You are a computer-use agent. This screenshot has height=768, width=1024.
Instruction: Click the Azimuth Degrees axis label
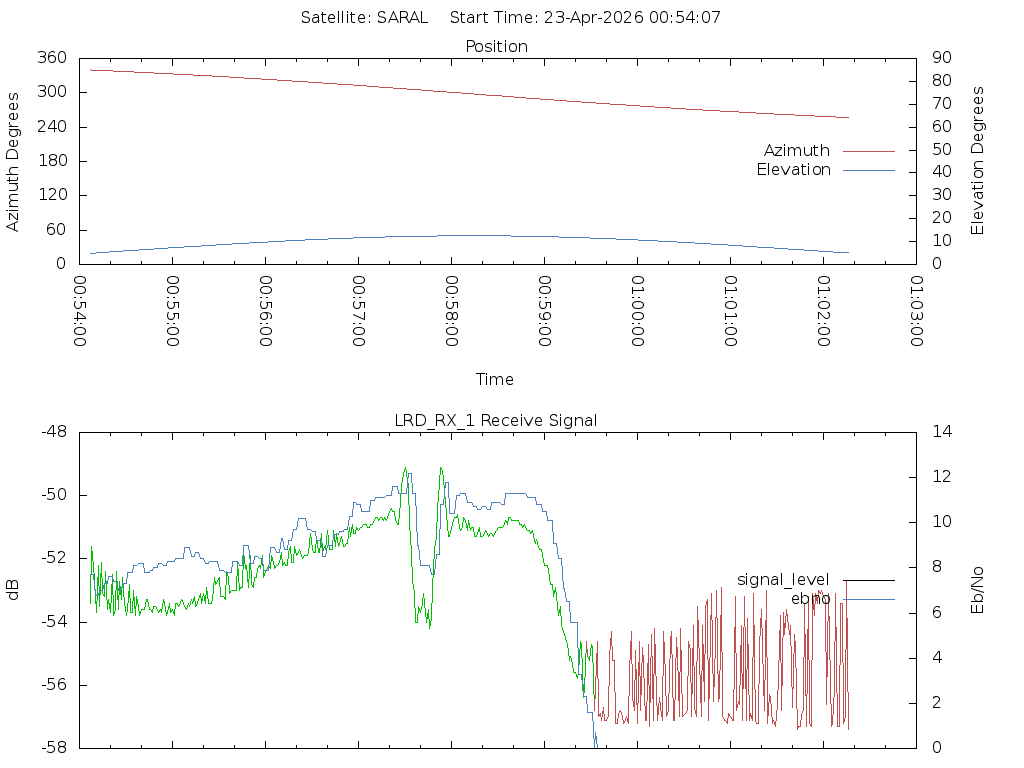click(13, 161)
